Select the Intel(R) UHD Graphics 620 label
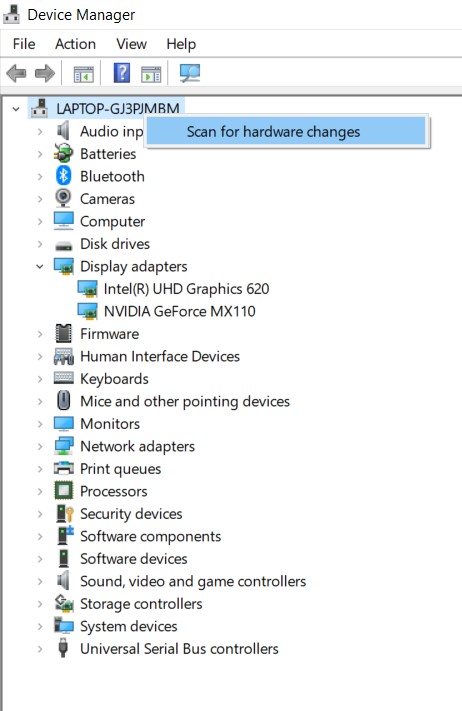Image resolution: width=462 pixels, height=711 pixels. pyautogui.click(x=186, y=289)
